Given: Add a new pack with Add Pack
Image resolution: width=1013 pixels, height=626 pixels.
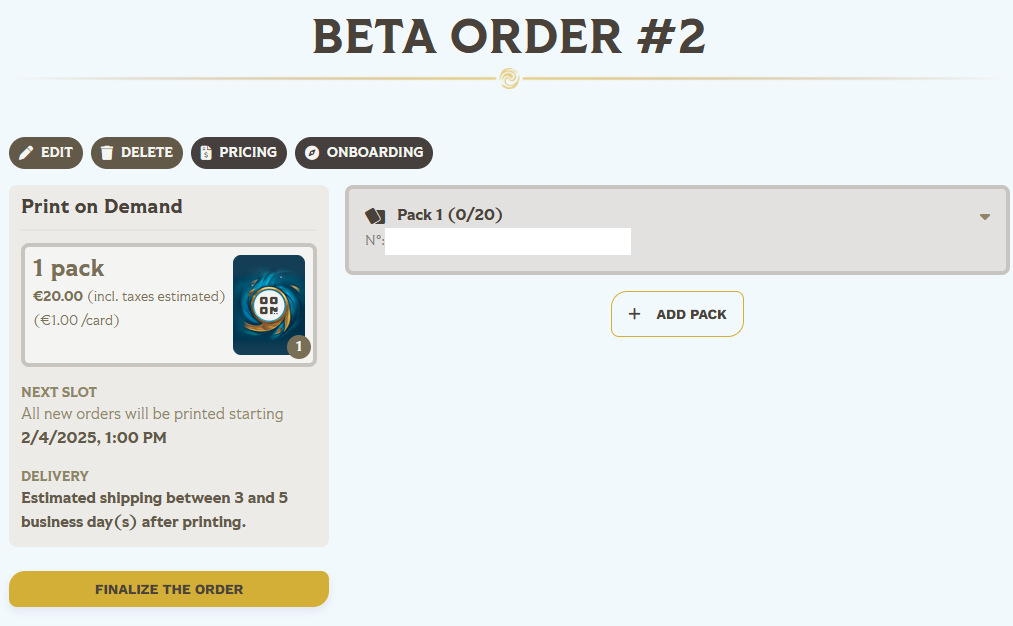Looking at the screenshot, I should click(677, 314).
